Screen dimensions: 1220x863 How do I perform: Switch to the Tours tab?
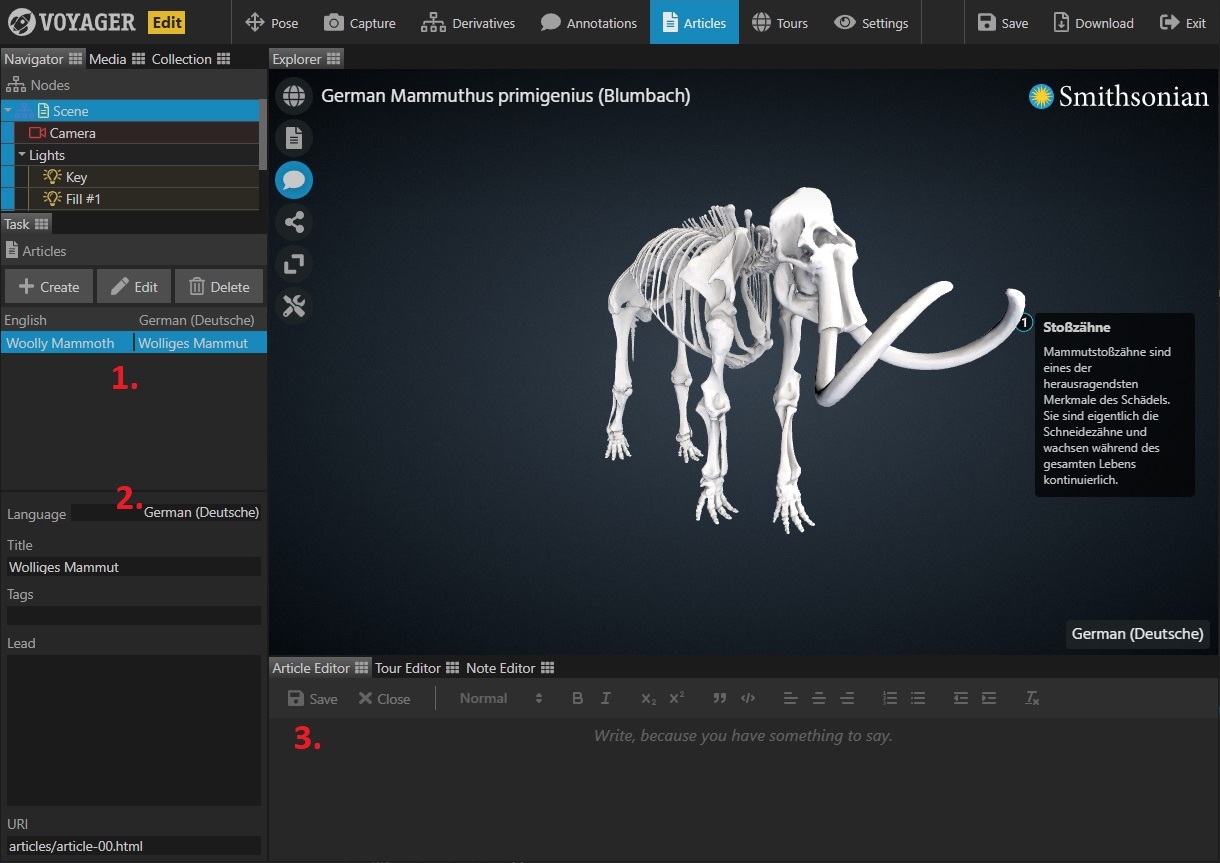point(779,23)
